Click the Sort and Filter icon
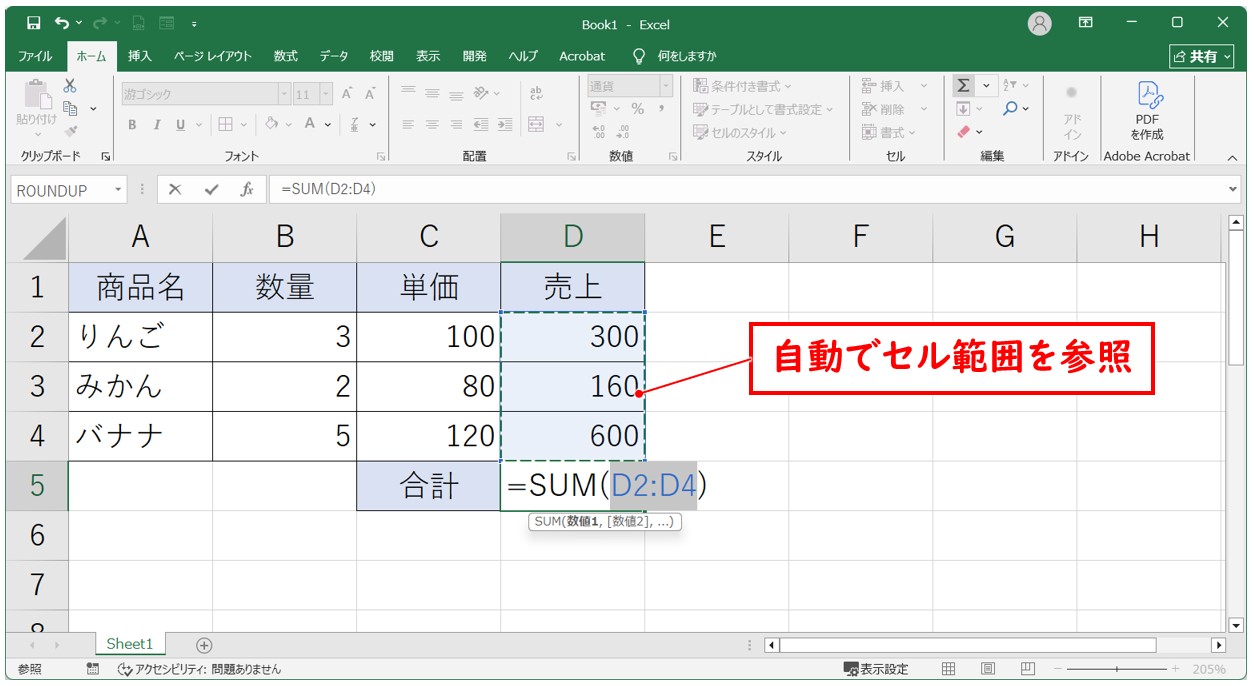1254x686 pixels. [1009, 86]
